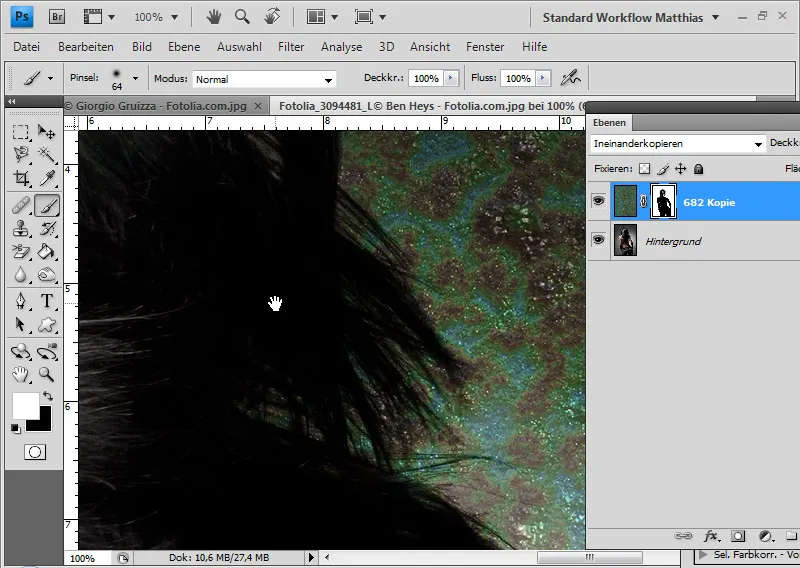This screenshot has height=568, width=800.
Task: Select the Blur tool
Action: coord(21,275)
